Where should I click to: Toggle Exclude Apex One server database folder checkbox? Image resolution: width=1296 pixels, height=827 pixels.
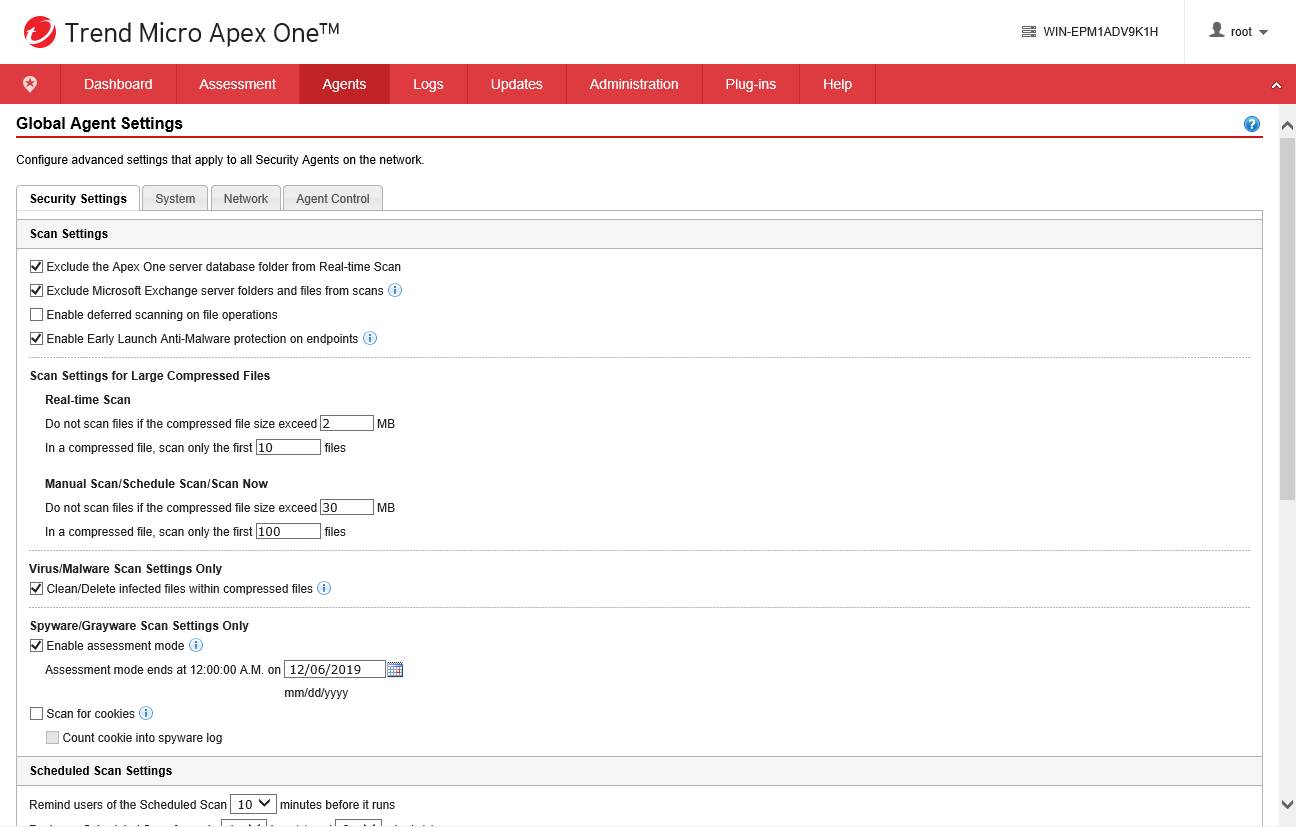click(37, 267)
